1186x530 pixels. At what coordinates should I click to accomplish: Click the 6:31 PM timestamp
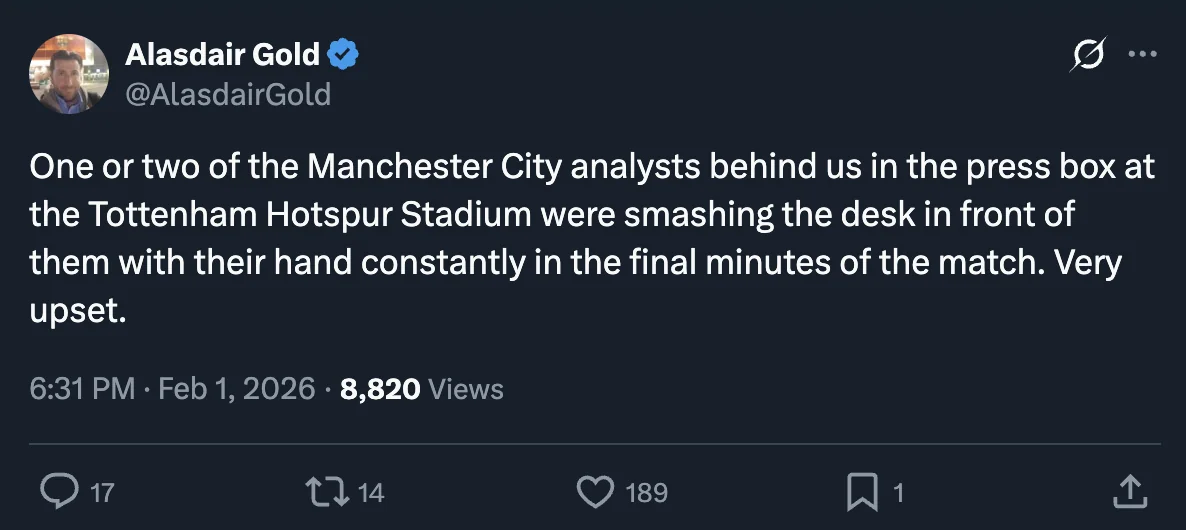tap(82, 388)
